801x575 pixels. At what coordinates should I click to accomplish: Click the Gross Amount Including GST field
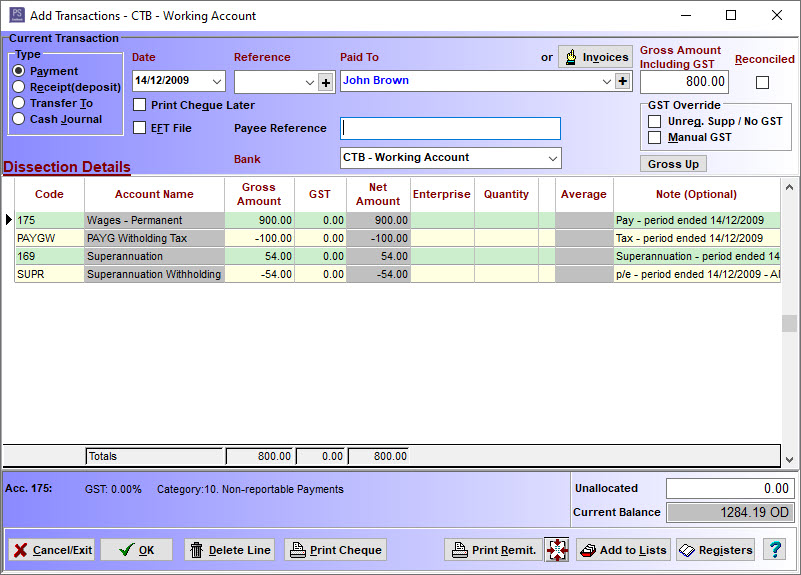click(x=684, y=82)
